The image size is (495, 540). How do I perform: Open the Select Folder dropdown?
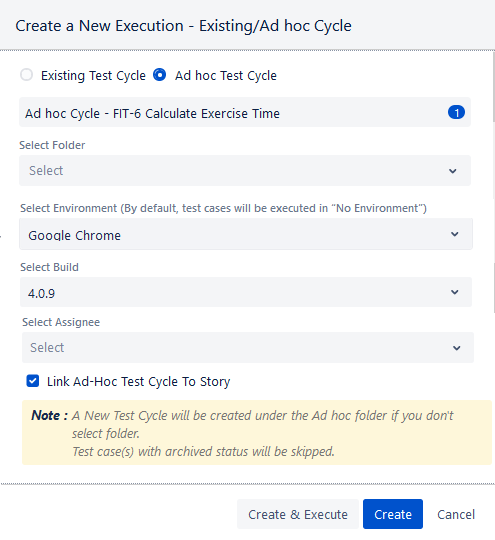tap(245, 170)
